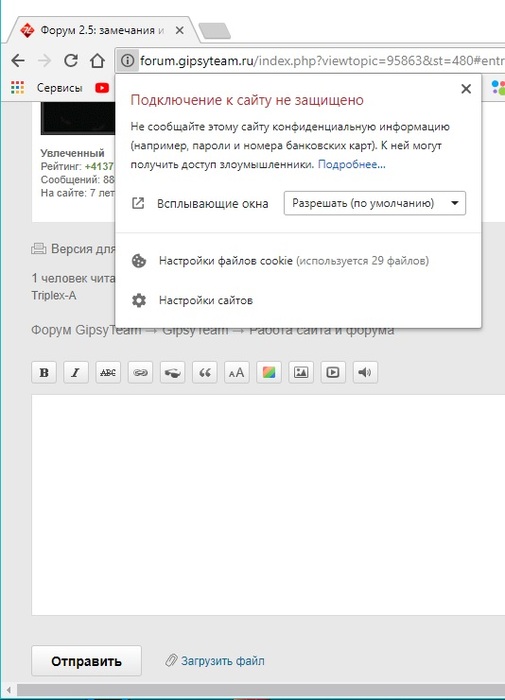Go to the home page icon
Image resolution: width=505 pixels, height=700 pixels.
pos(97,60)
